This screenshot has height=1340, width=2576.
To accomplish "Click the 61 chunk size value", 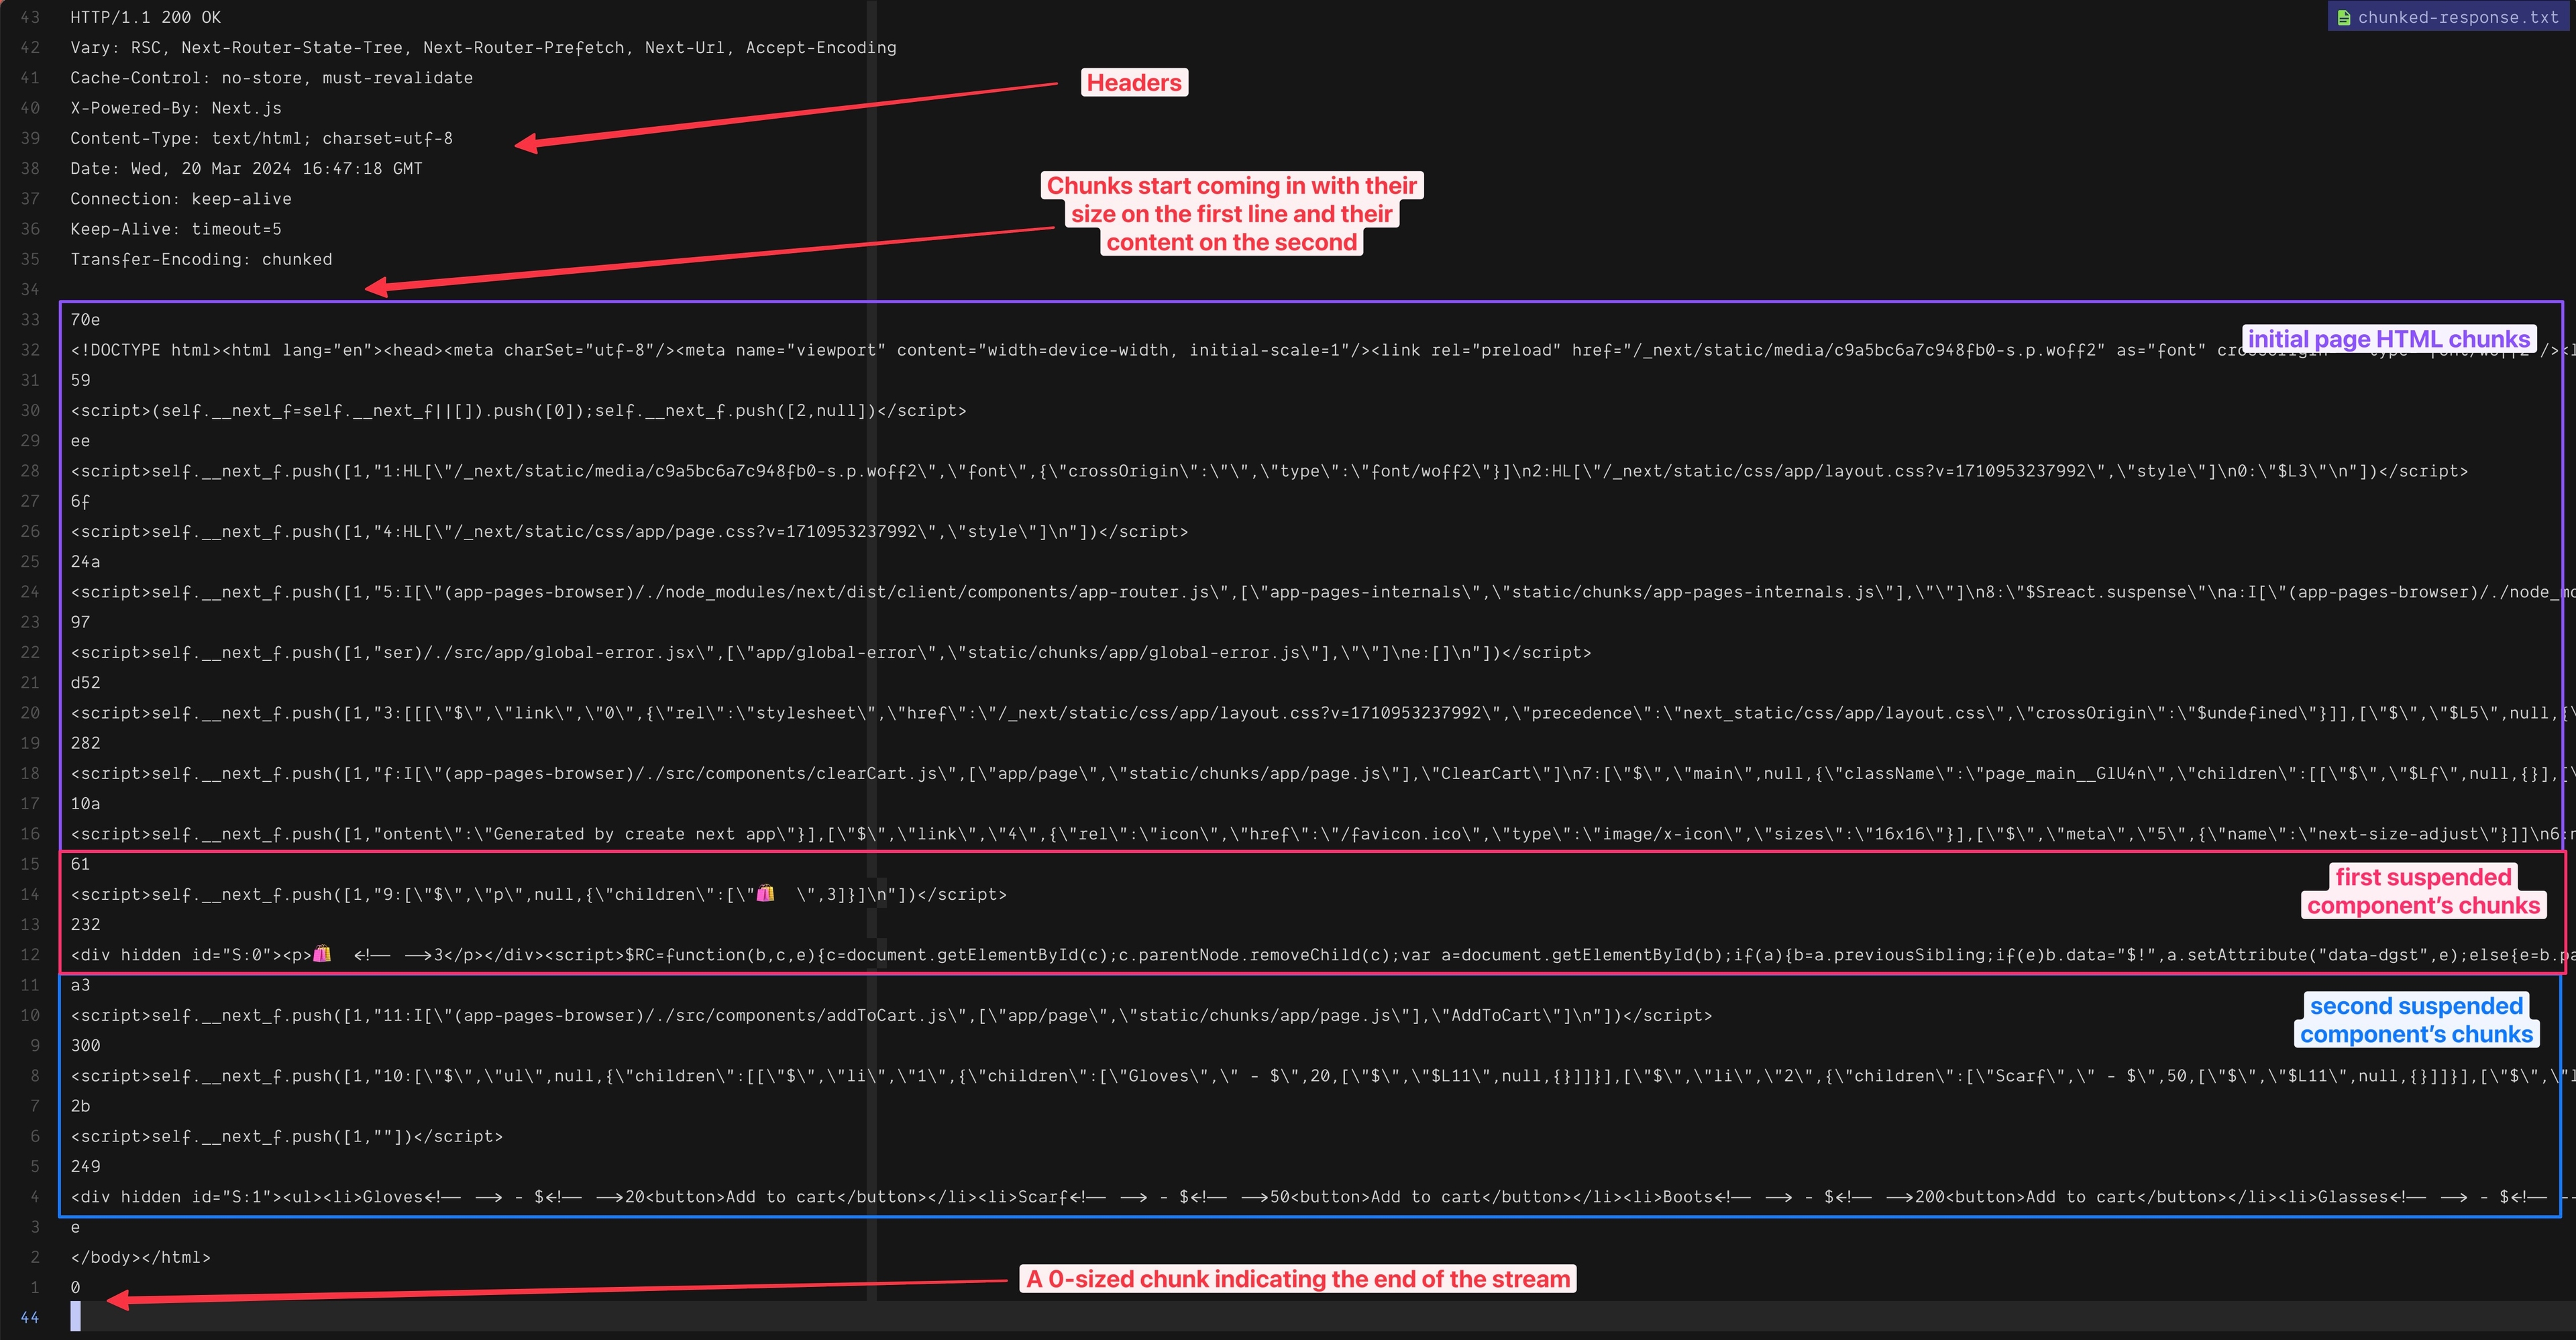I will click(x=80, y=864).
